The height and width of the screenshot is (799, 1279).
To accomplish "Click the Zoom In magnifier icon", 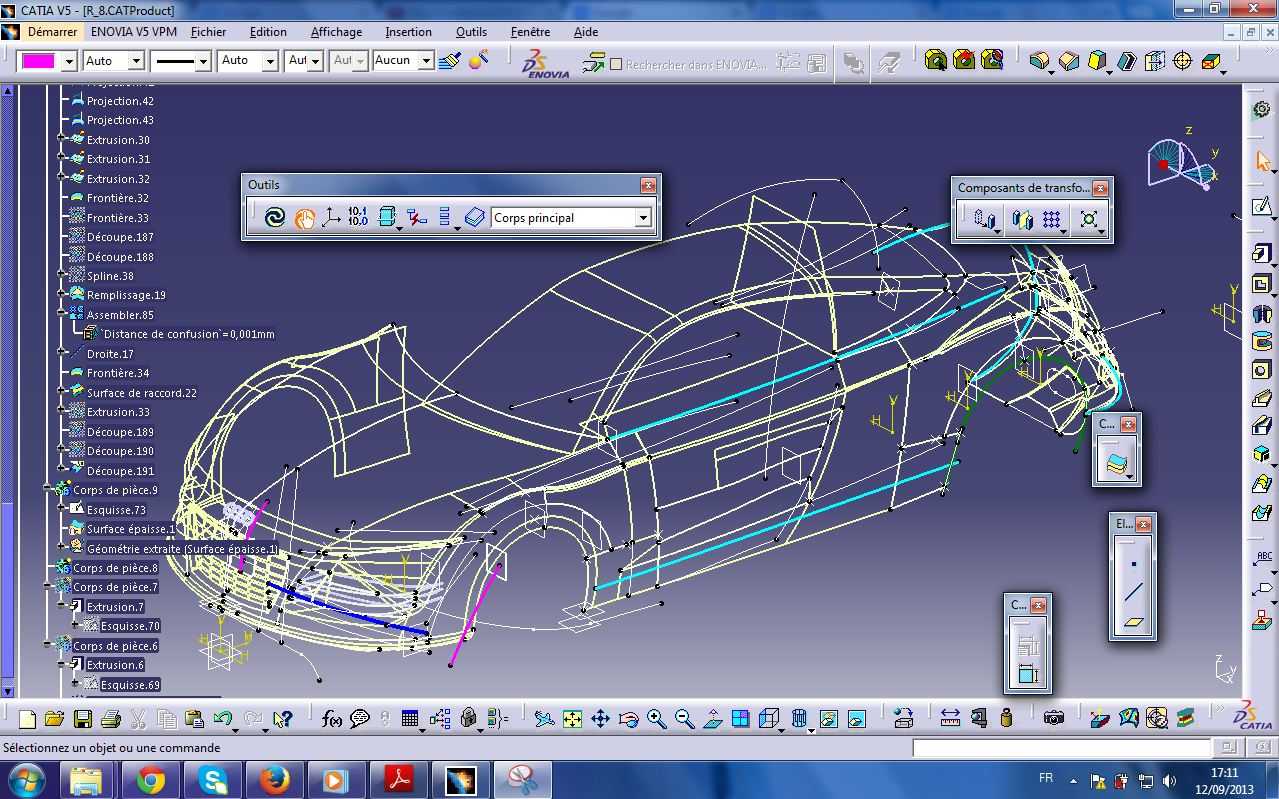I will [656, 719].
